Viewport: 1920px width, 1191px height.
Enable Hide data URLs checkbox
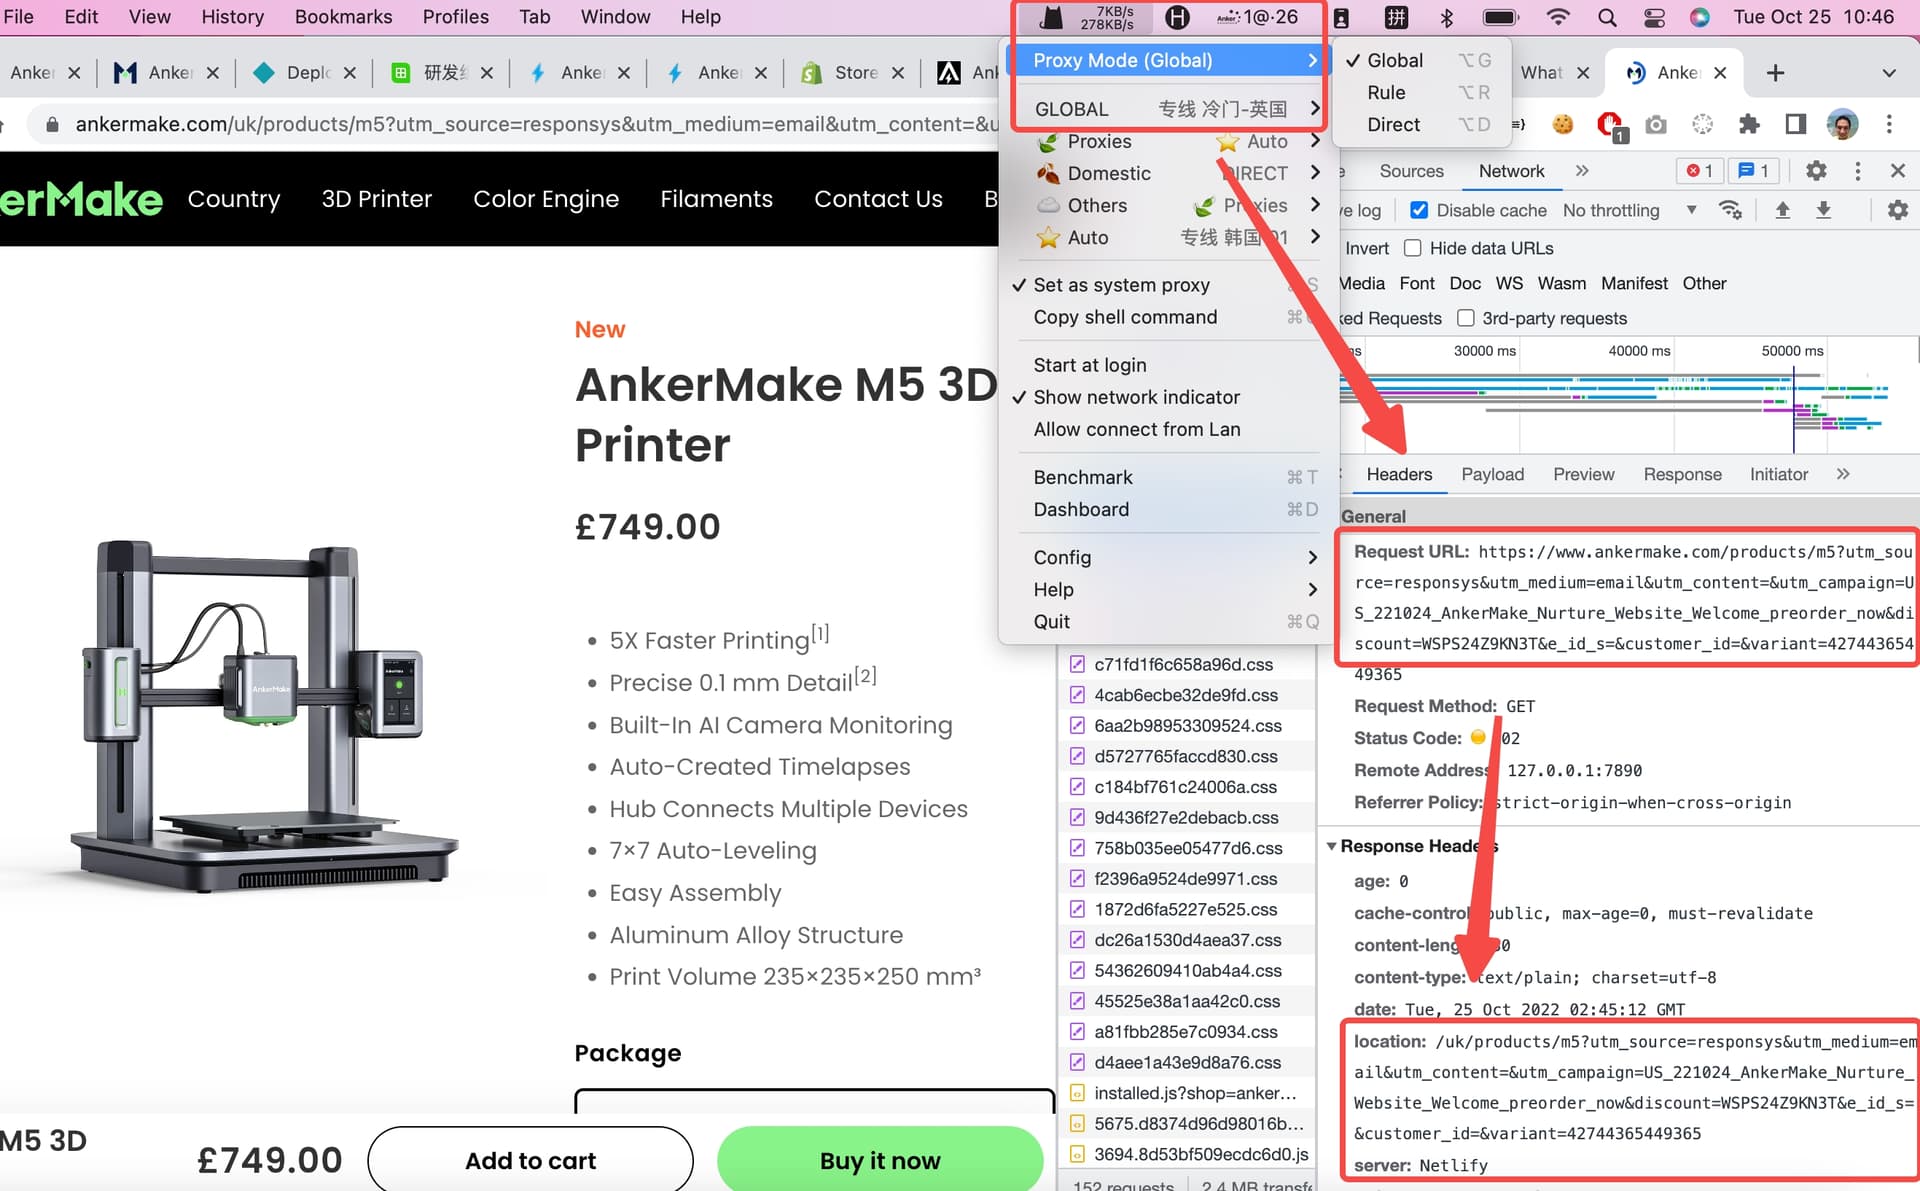(1413, 248)
